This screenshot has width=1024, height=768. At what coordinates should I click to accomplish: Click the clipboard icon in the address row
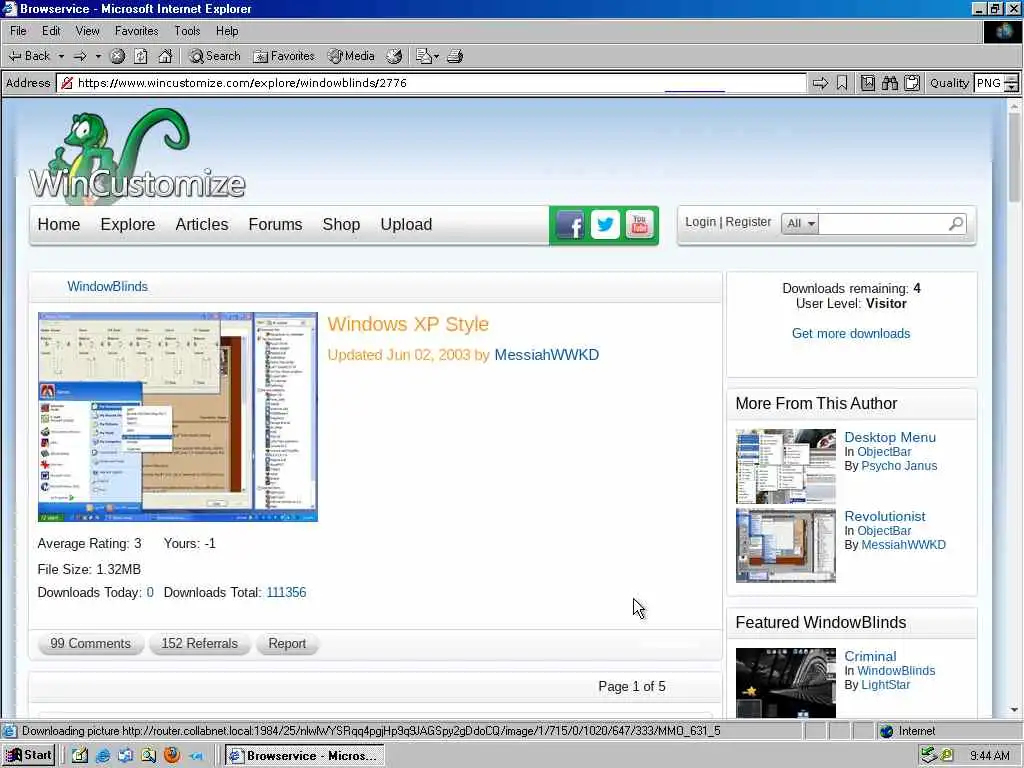(x=912, y=83)
